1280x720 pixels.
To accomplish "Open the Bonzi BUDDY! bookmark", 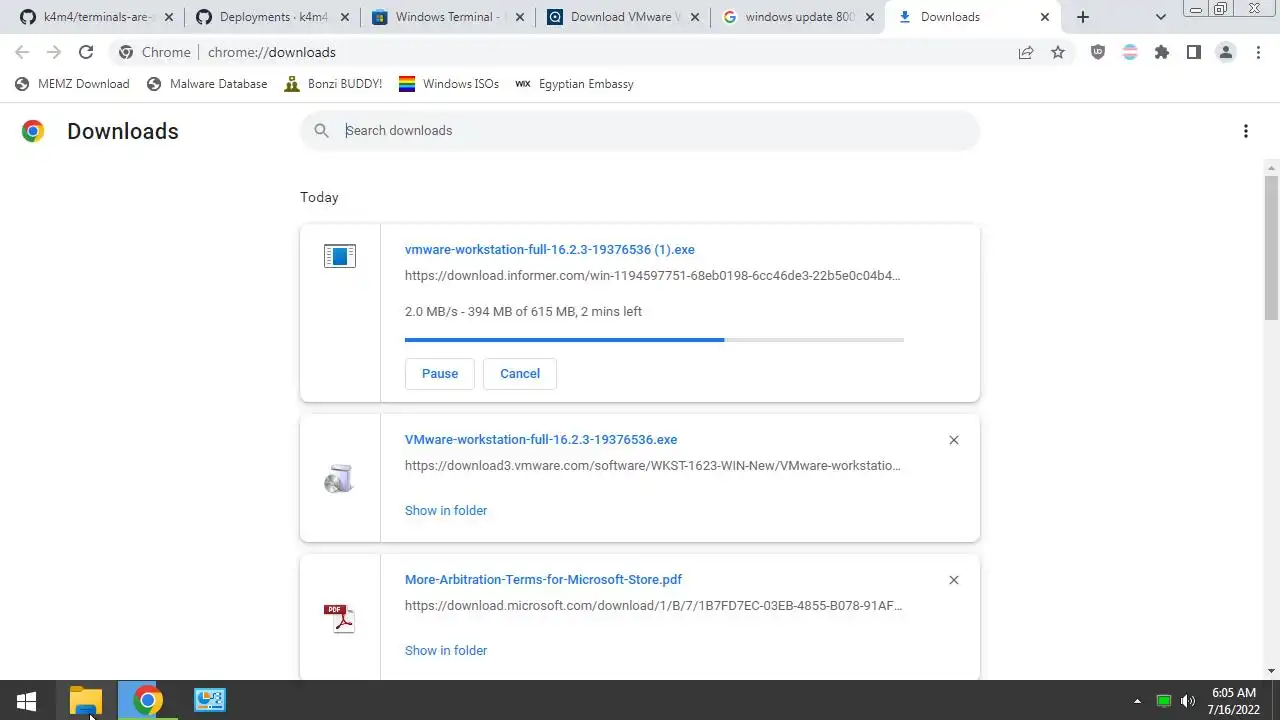I will coord(333,84).
